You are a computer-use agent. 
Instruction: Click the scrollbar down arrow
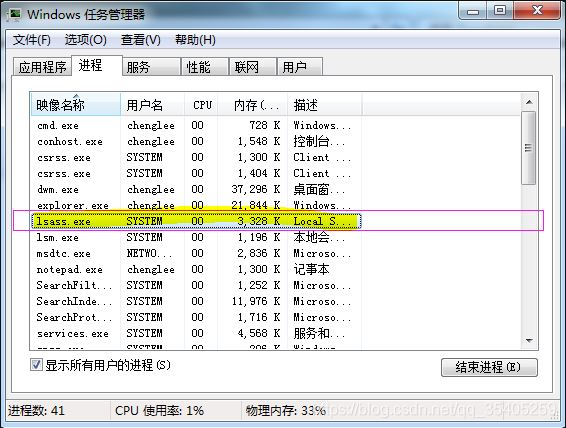[529, 340]
